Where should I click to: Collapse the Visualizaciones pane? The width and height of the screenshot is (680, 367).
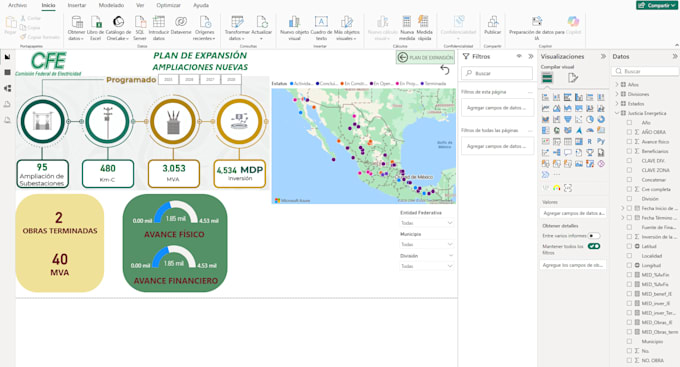[603, 56]
